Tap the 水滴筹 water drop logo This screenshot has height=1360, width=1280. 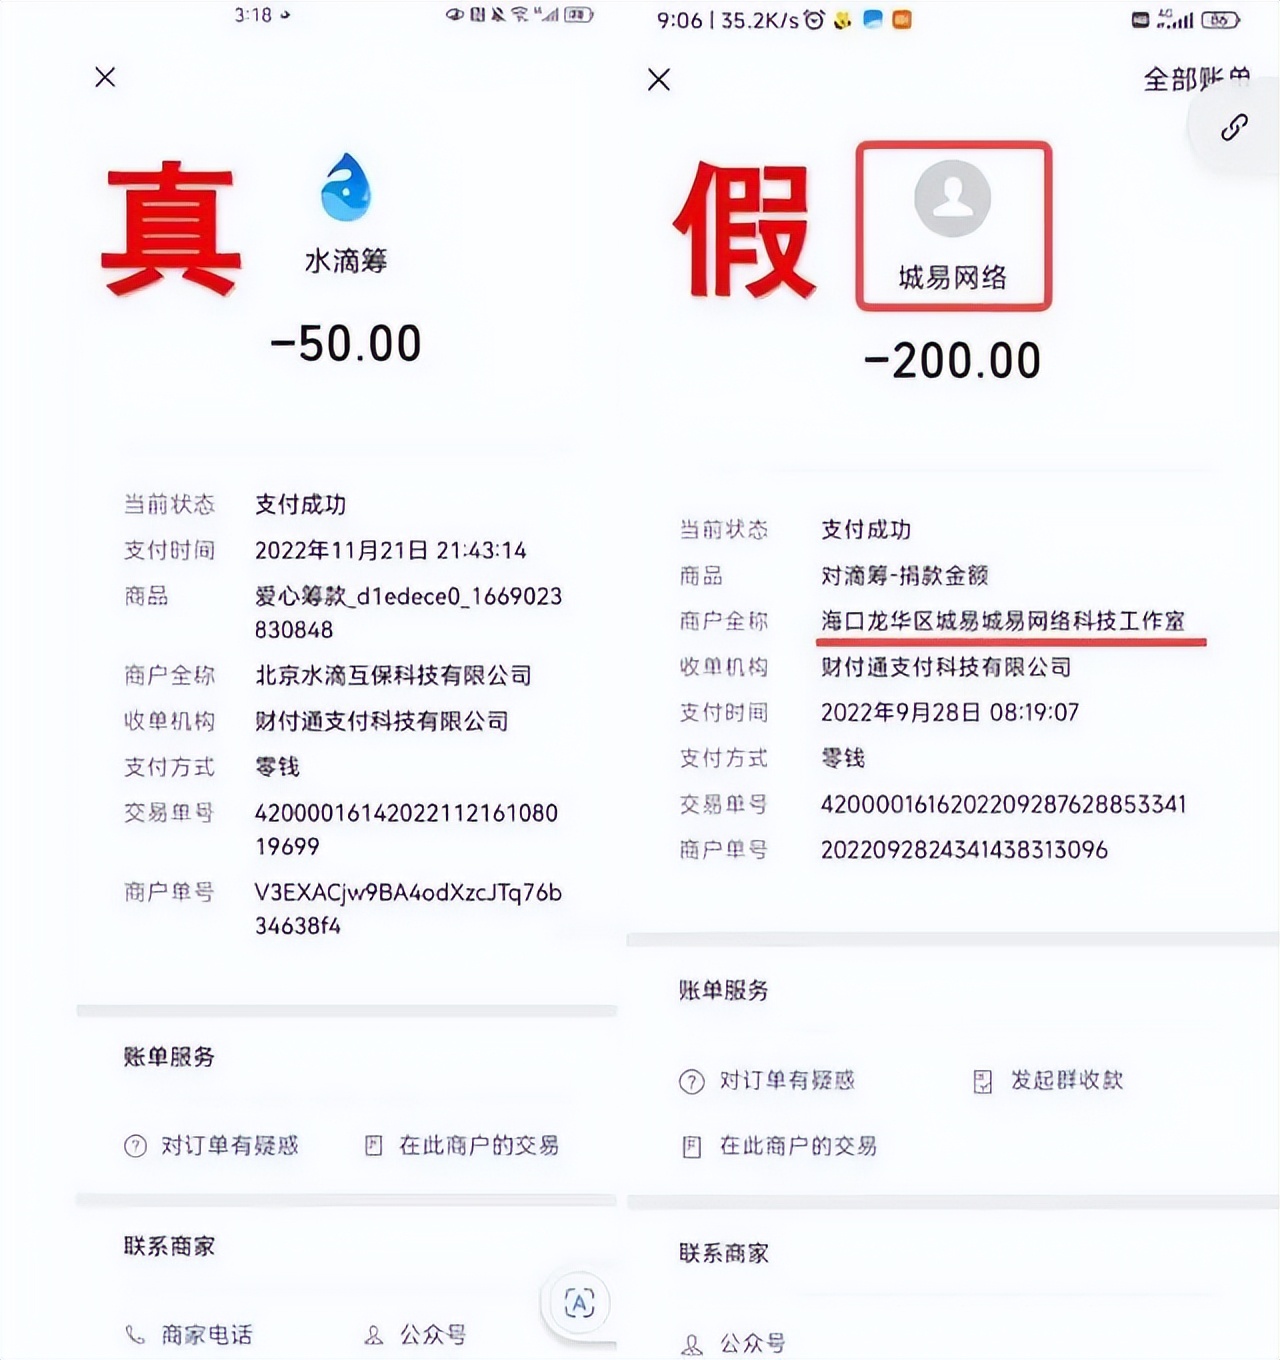pos(346,187)
